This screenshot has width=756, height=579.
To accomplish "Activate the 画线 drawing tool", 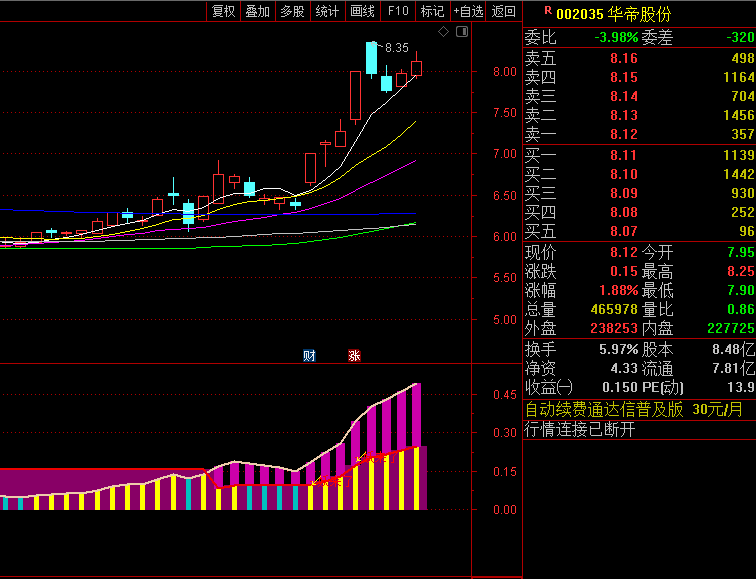I will (362, 11).
